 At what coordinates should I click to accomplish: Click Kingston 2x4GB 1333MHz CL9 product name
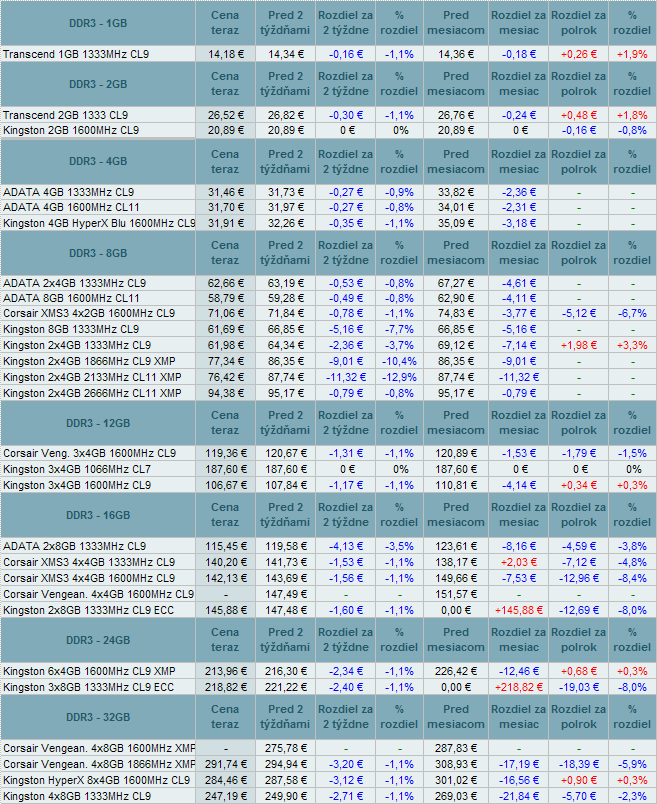click(x=77, y=345)
